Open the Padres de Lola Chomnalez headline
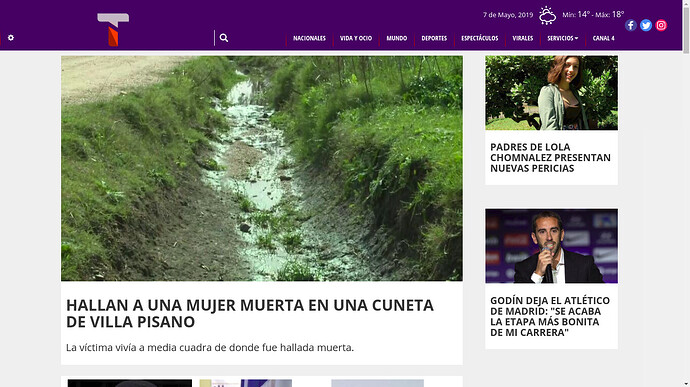 tap(551, 158)
